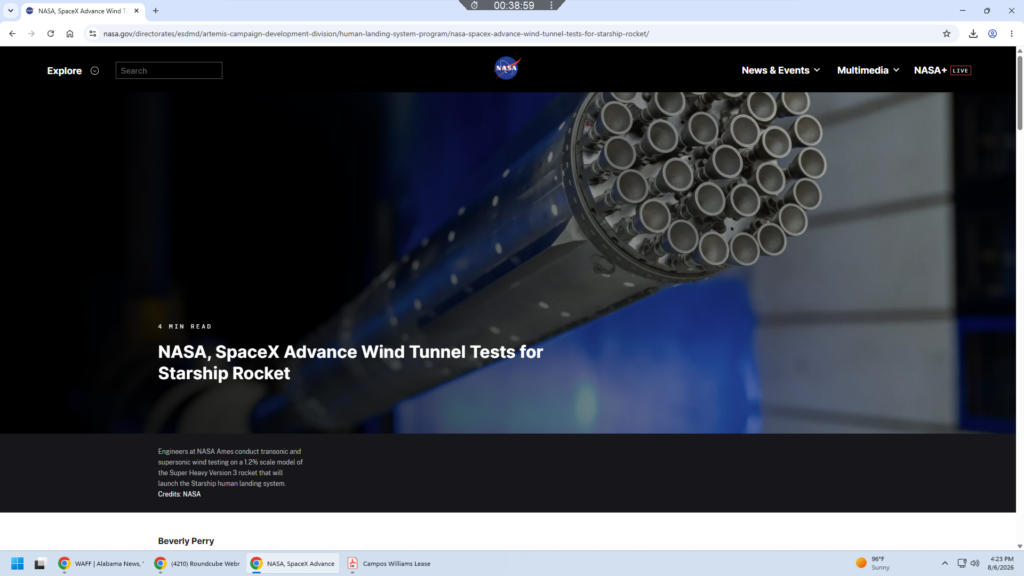Switch to Roundcube Webmail Chrome window
The height and width of the screenshot is (576, 1024).
pos(197,563)
